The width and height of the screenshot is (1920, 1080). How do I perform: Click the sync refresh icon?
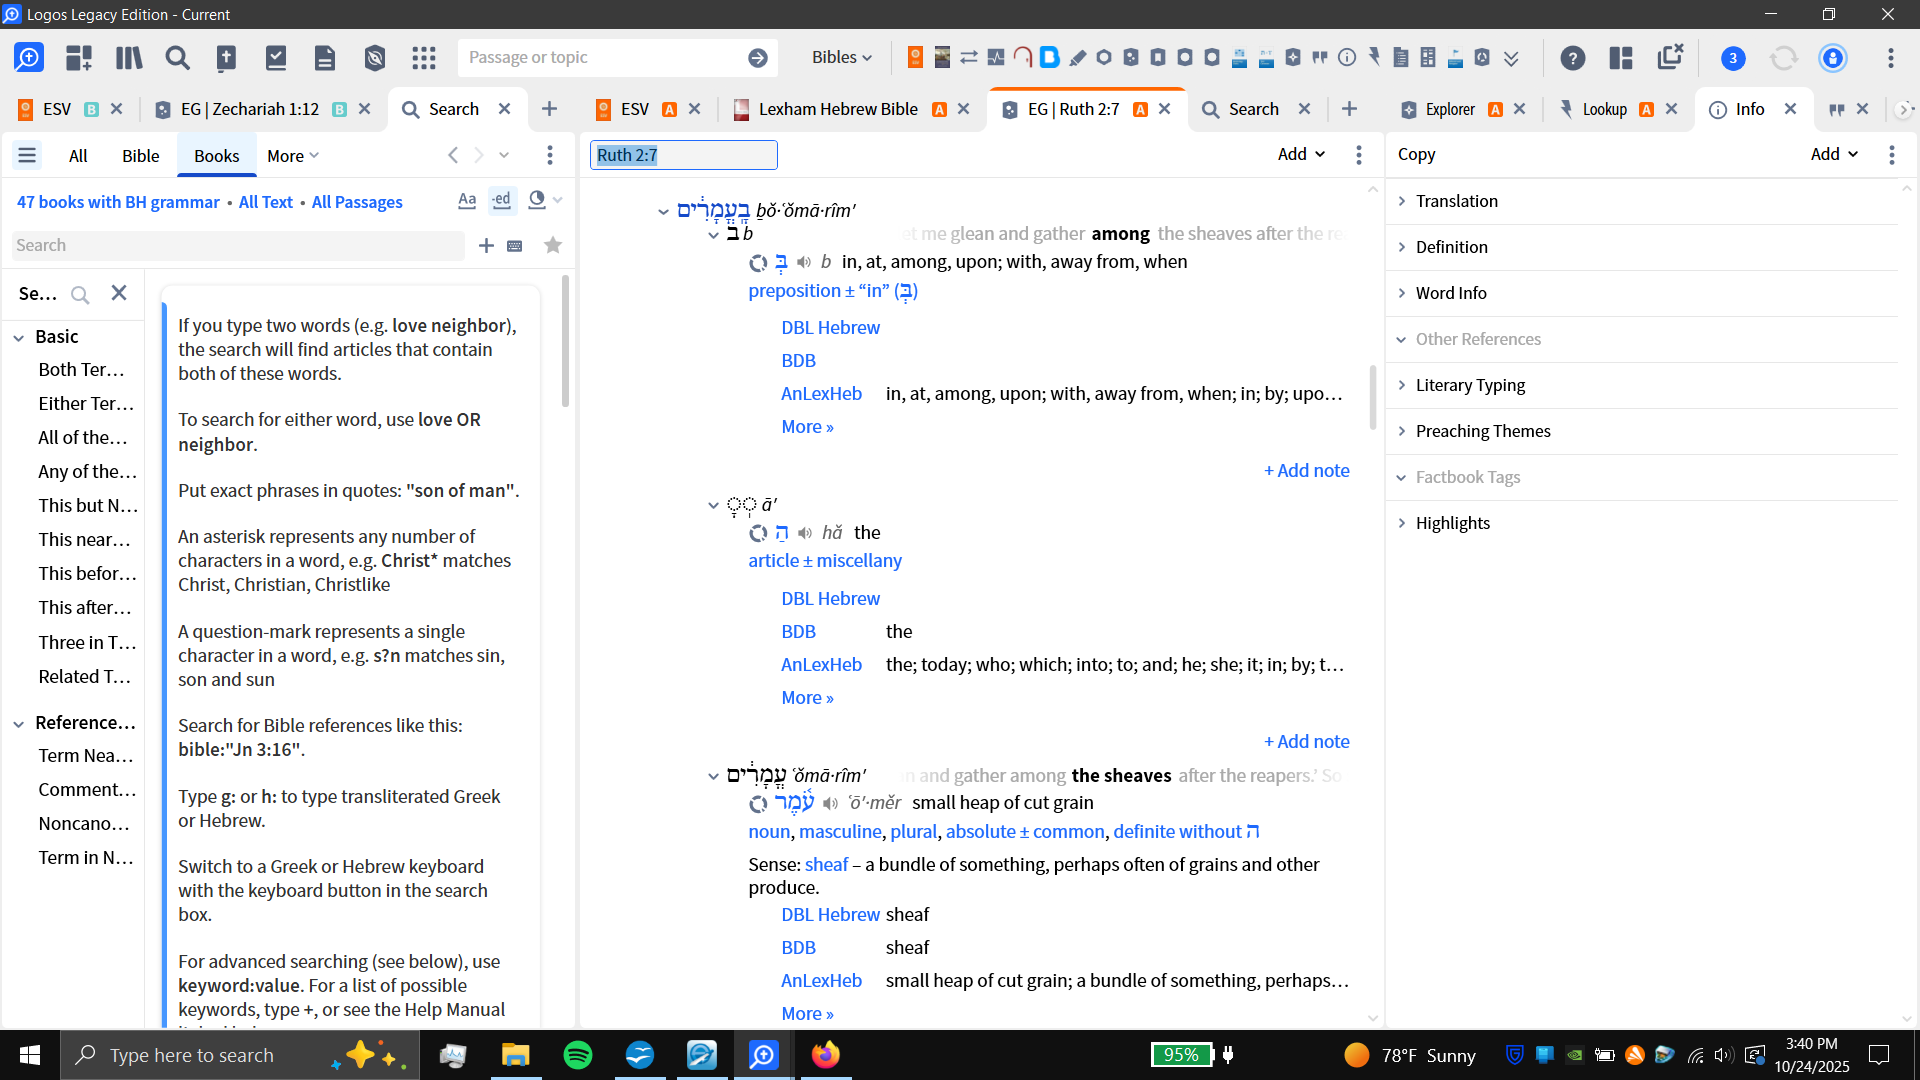[x=1783, y=58]
